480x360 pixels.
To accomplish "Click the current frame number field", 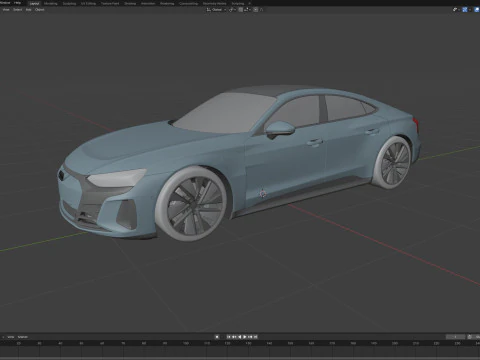I will (x=455, y=337).
